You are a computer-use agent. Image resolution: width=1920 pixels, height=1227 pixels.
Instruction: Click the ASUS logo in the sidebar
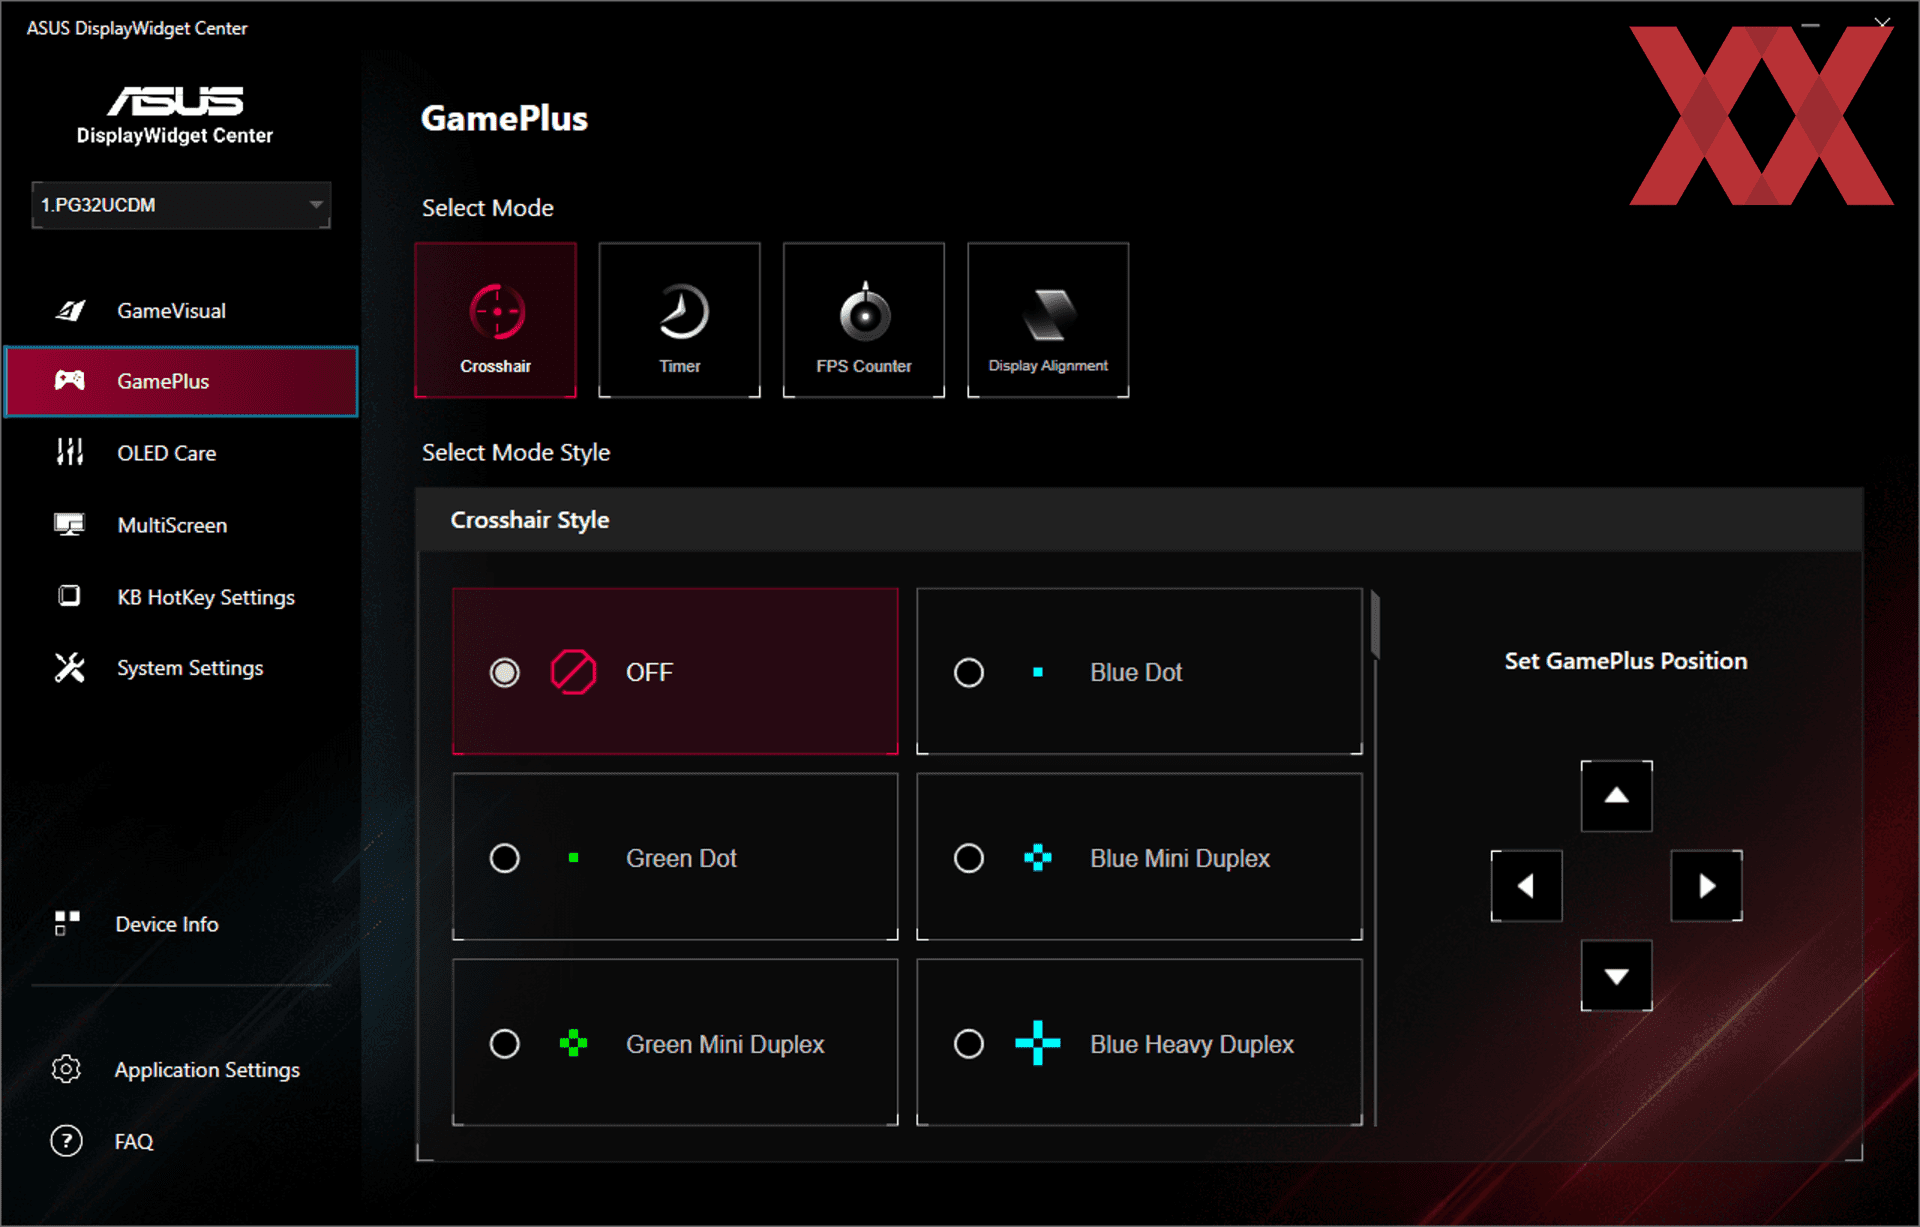175,101
